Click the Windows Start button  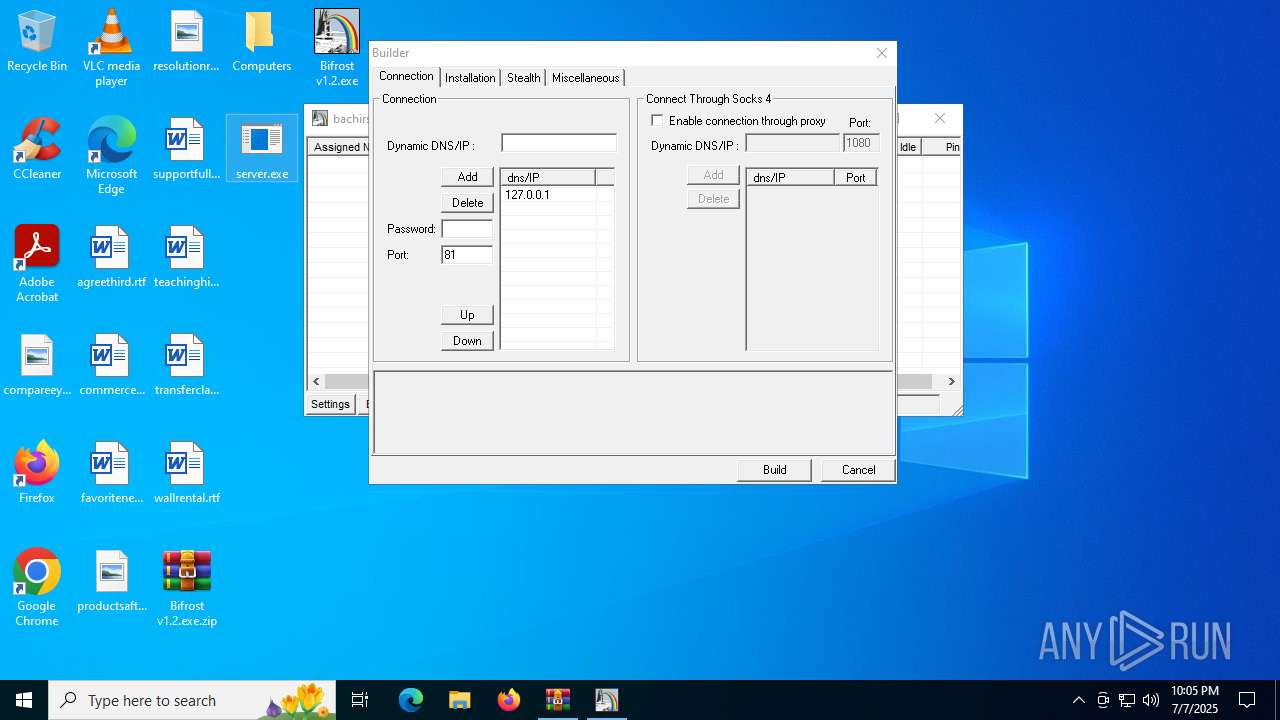pyautogui.click(x=24, y=700)
